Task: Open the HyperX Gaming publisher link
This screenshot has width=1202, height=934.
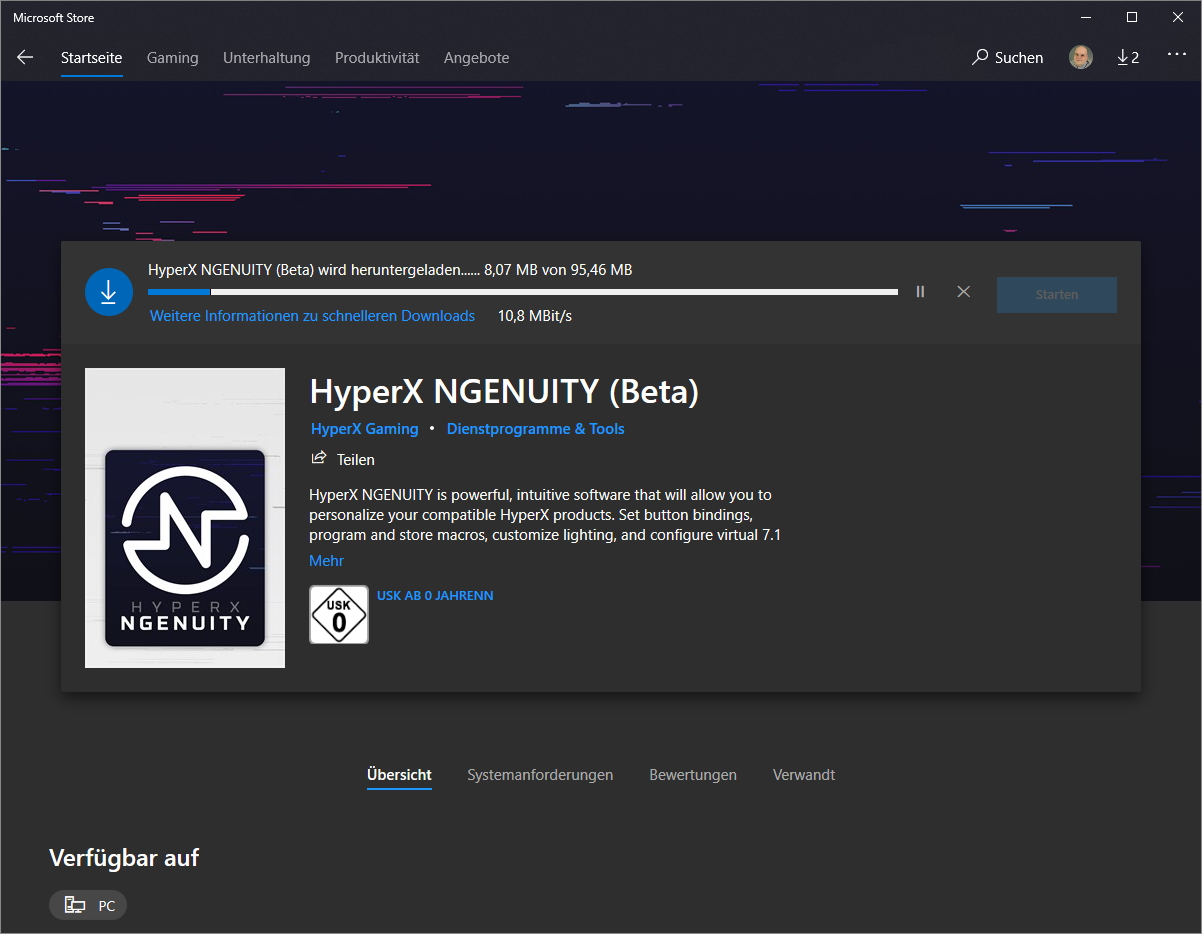Action: point(365,429)
